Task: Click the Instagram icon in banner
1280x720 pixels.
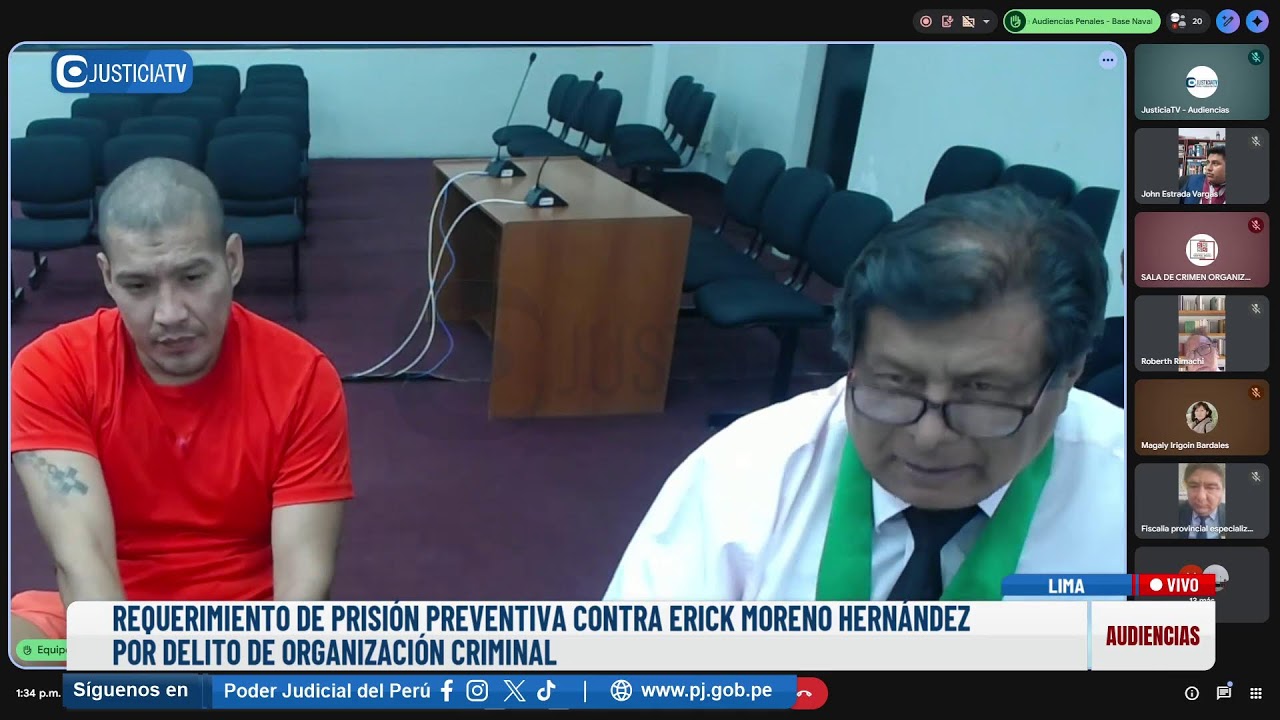Action: (x=478, y=691)
